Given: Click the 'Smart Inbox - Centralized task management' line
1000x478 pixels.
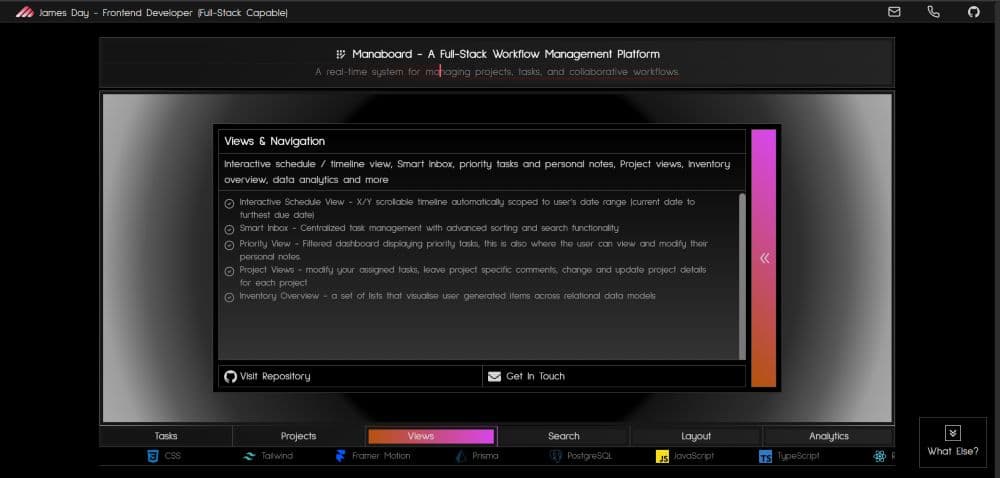Looking at the screenshot, I should pos(429,228).
